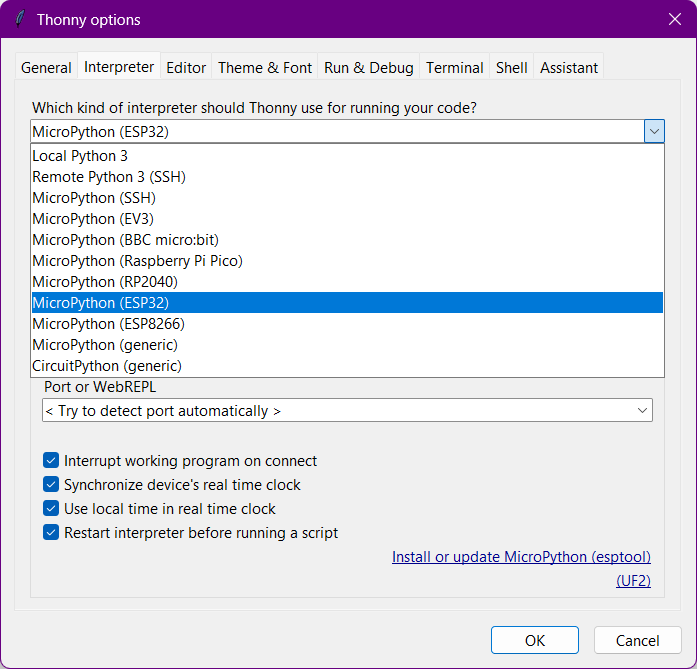Choose MicroPython (Raspberry Pi Pico)

[347, 261]
